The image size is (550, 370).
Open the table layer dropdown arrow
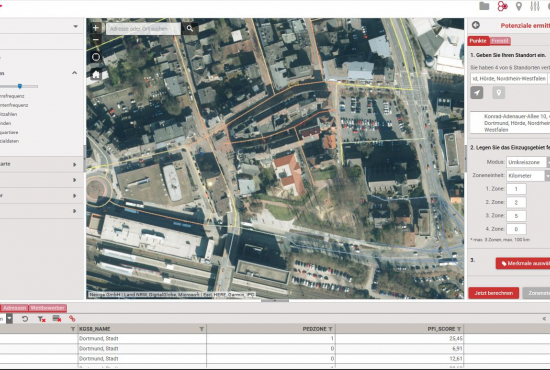[x=9, y=318]
